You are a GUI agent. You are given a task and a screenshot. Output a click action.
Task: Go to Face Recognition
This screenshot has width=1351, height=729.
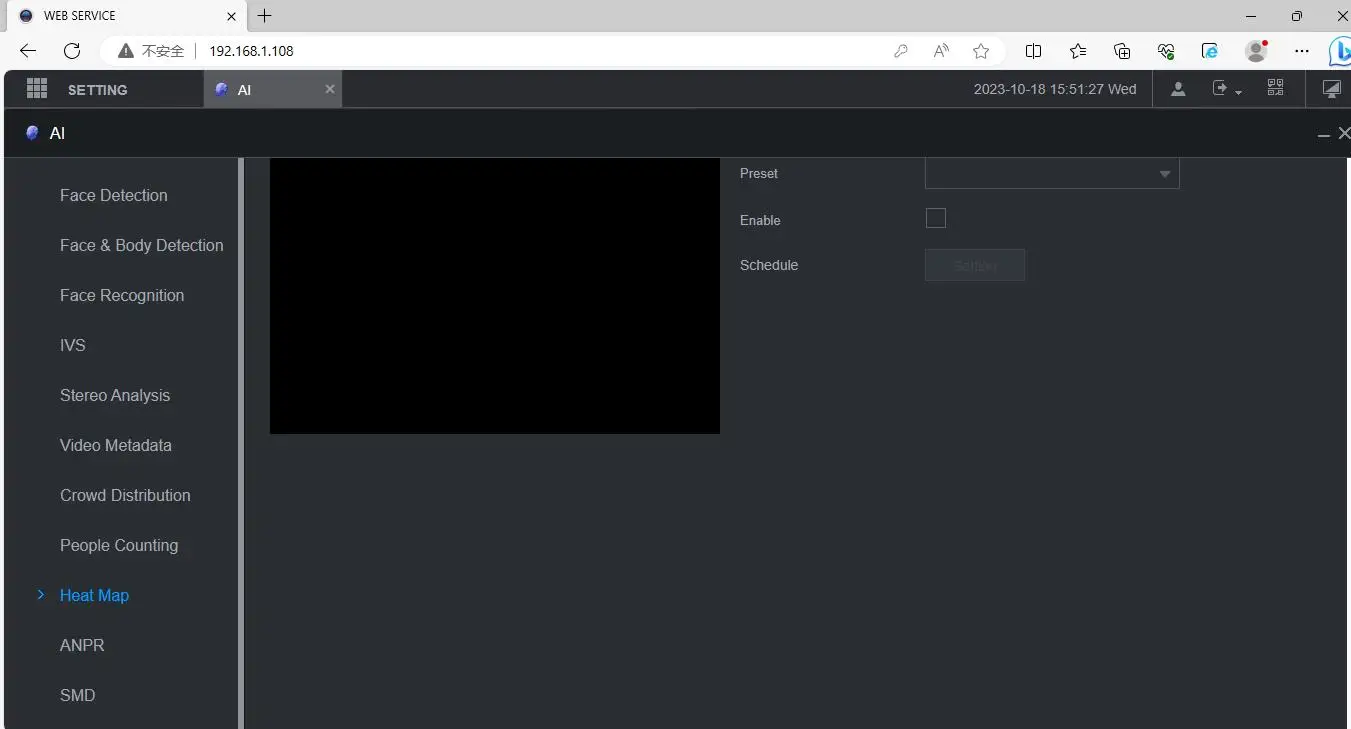pyautogui.click(x=122, y=295)
